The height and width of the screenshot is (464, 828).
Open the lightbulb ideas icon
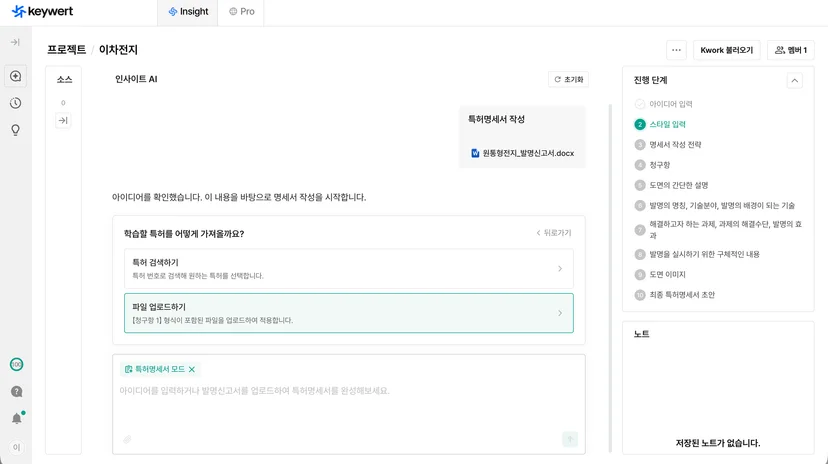[15, 130]
